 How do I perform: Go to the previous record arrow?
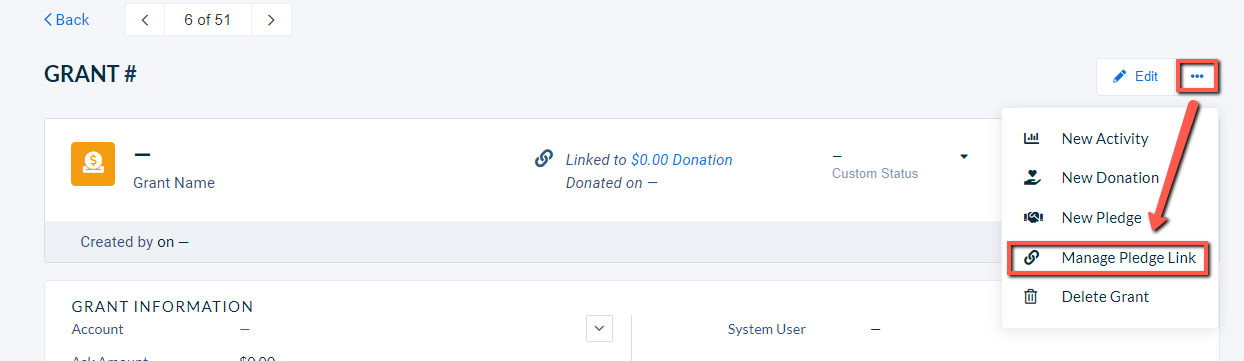pos(145,20)
